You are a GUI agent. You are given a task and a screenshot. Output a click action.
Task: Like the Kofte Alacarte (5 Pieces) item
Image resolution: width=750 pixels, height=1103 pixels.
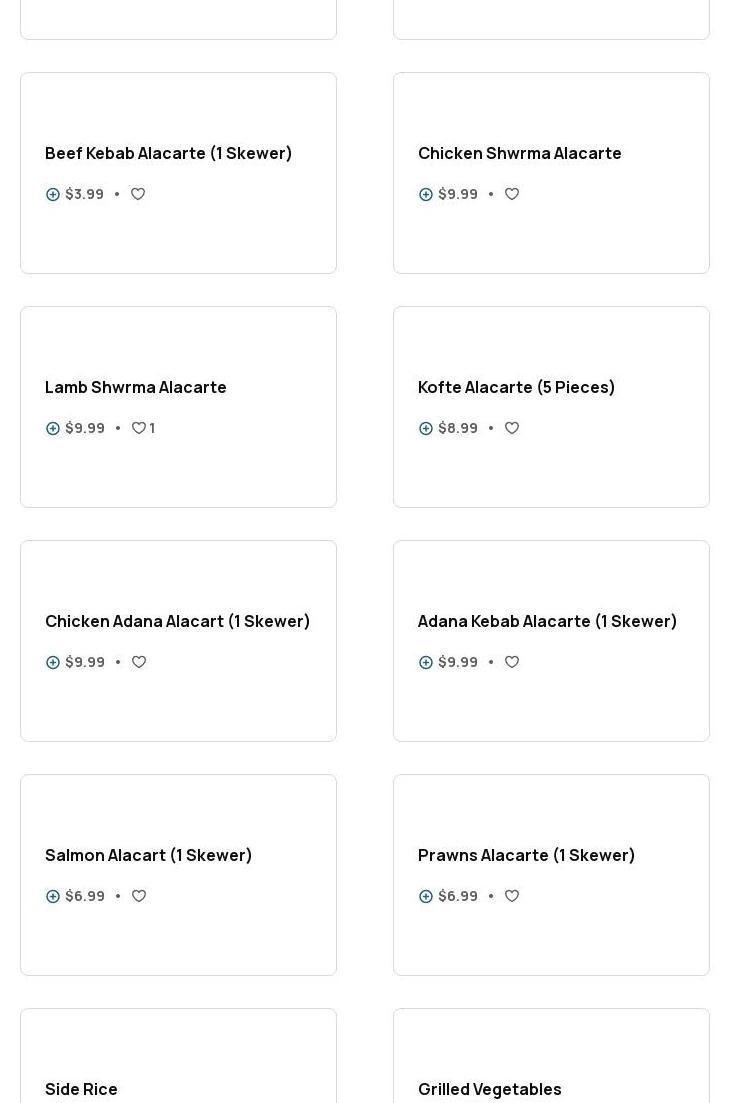(512, 428)
